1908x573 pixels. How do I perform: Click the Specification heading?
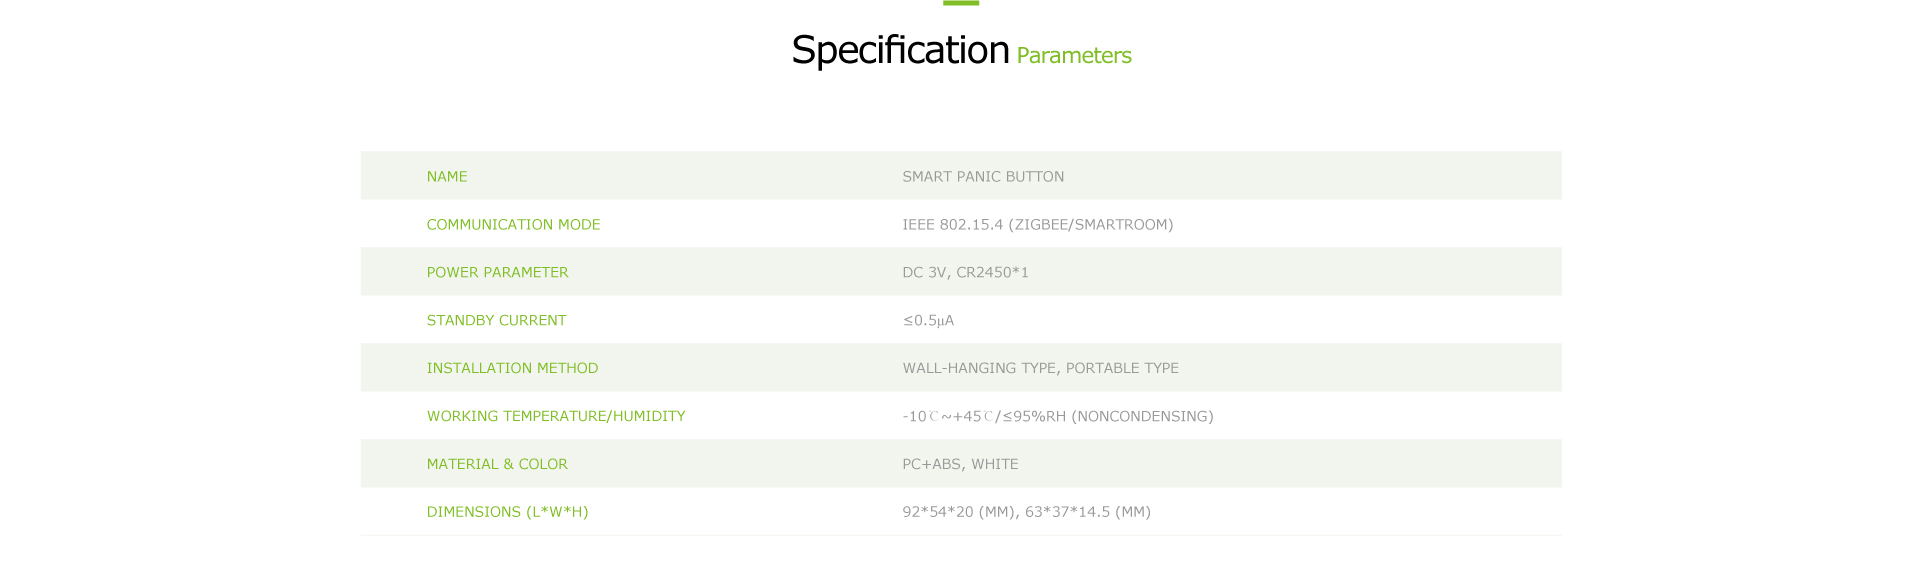point(900,50)
